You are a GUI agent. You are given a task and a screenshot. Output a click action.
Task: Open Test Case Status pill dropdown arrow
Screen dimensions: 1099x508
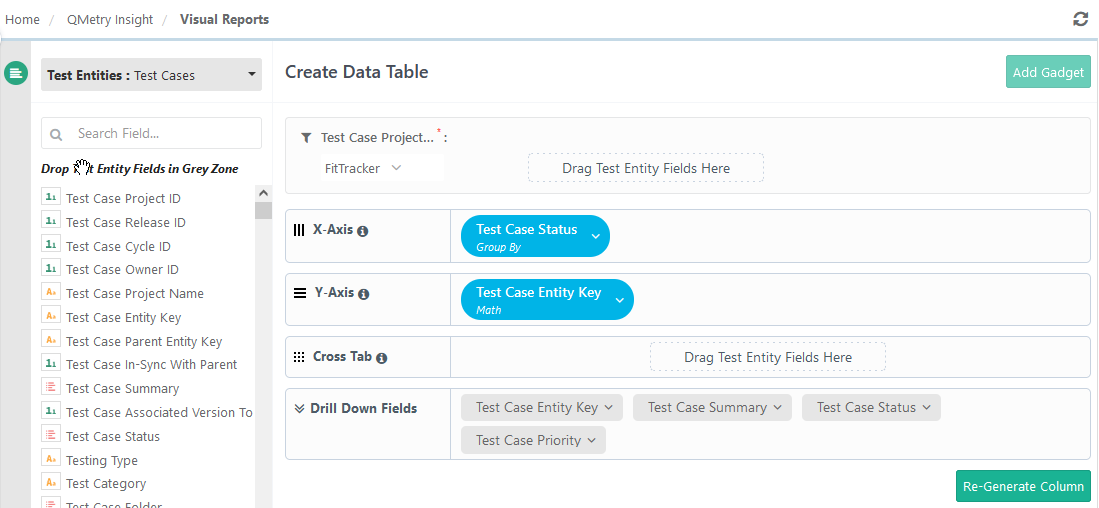tap(595, 237)
